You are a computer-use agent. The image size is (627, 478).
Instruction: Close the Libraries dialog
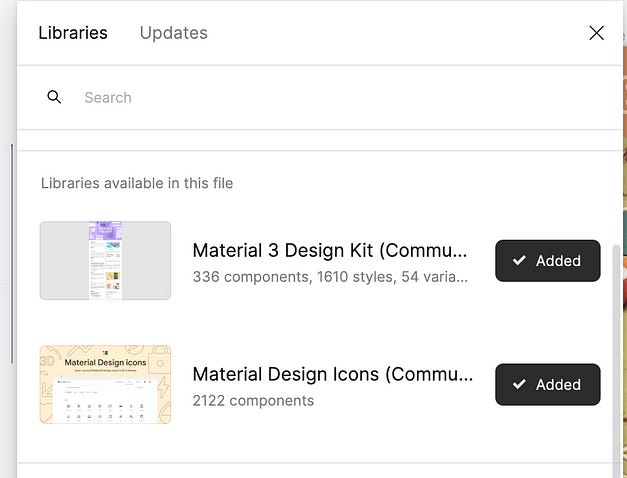596,33
